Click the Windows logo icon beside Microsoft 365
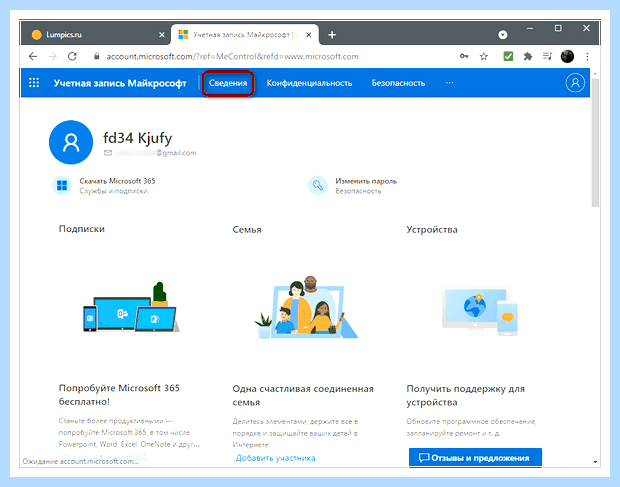The width and height of the screenshot is (620, 487). 62,185
